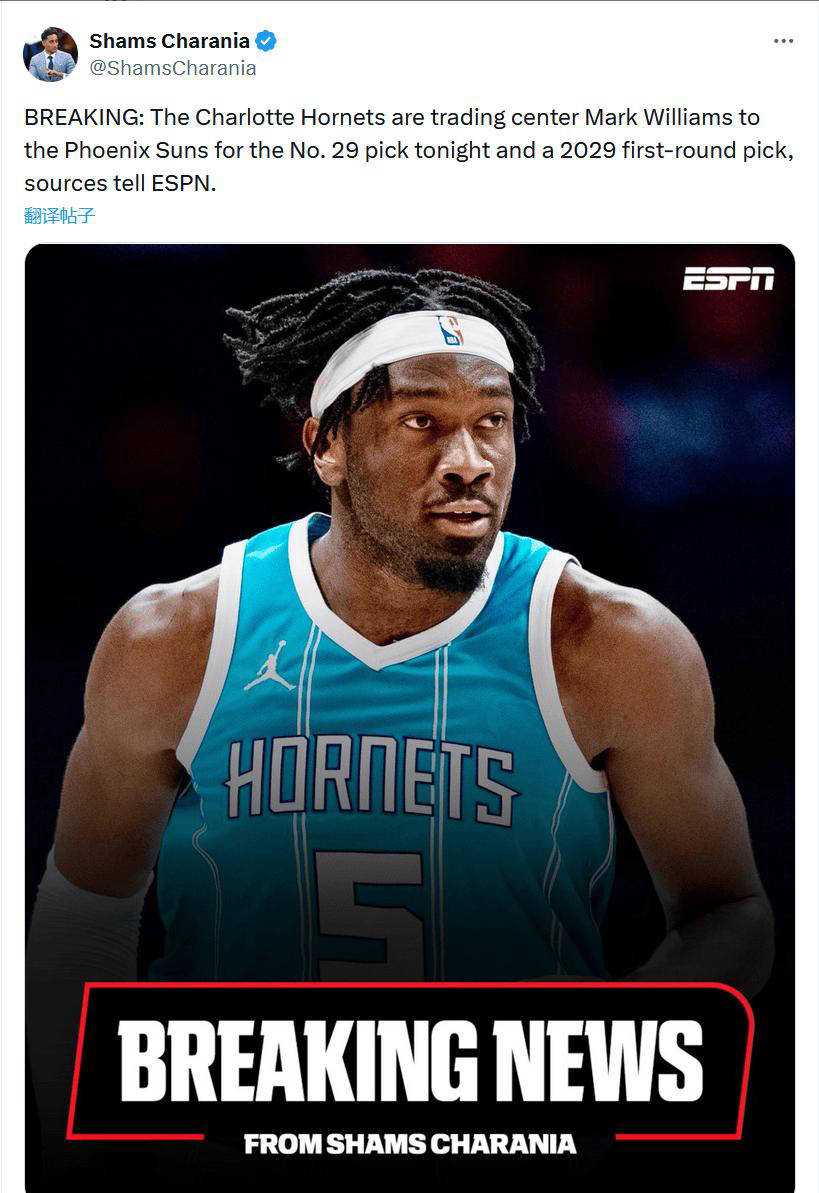Click the tweet text starting with BREAKING
The image size is (819, 1193).
pos(410,151)
